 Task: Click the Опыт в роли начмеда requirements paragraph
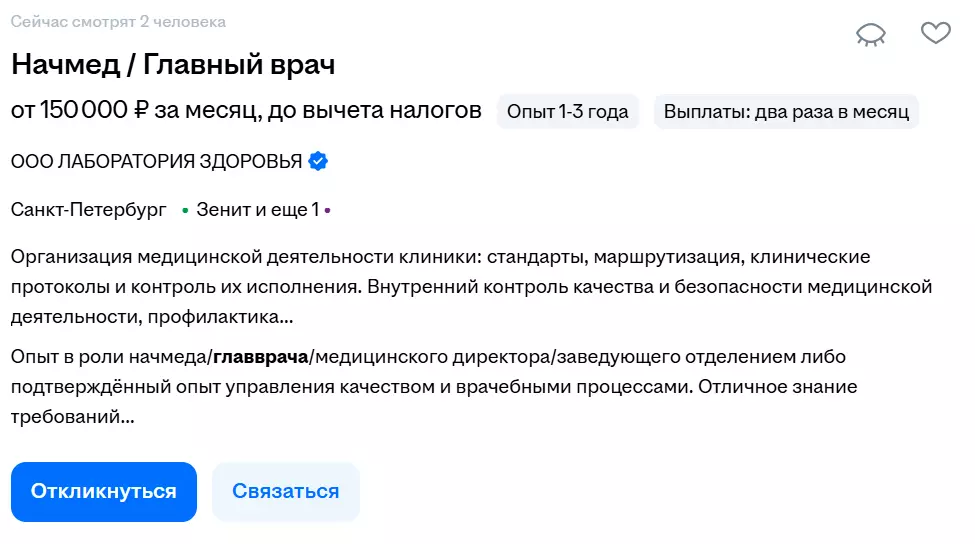coord(450,386)
